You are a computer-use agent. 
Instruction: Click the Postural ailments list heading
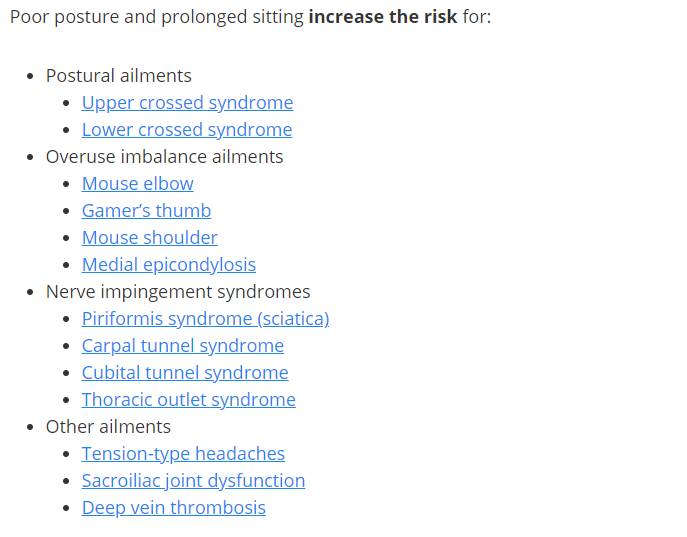(119, 76)
